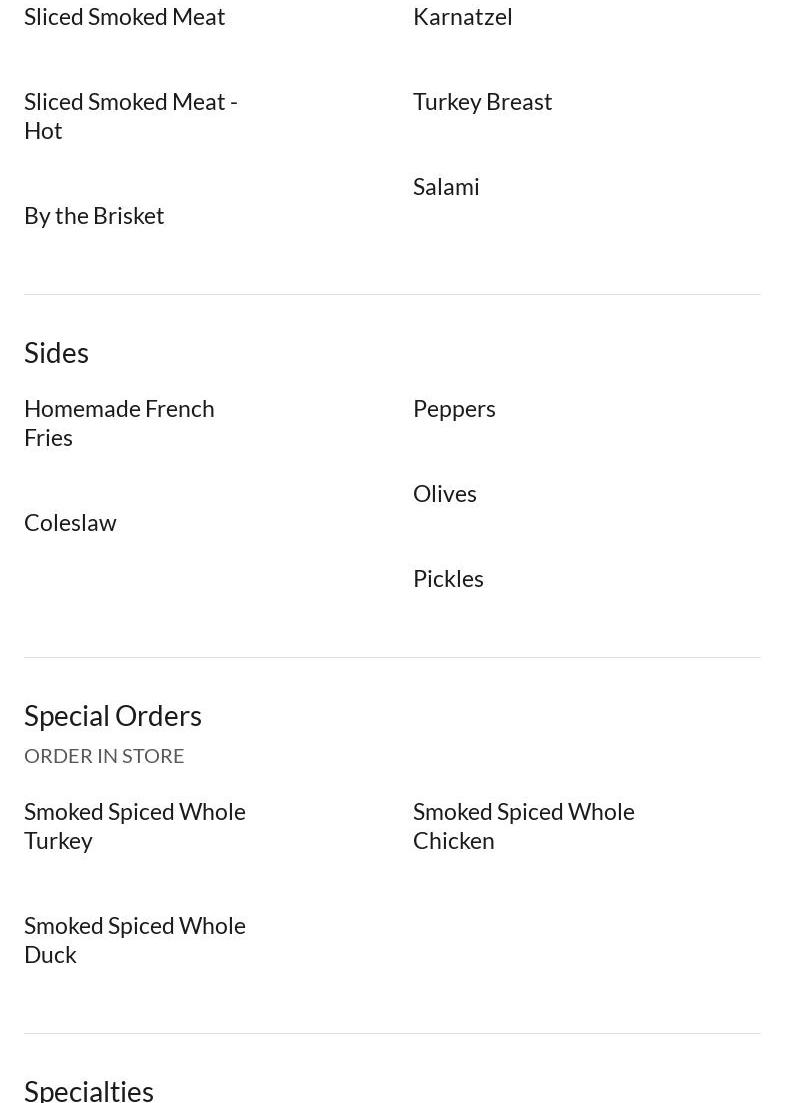The height and width of the screenshot is (1103, 785).
Task: Click the ORDER IN STORE subtitle
Action: point(104,756)
